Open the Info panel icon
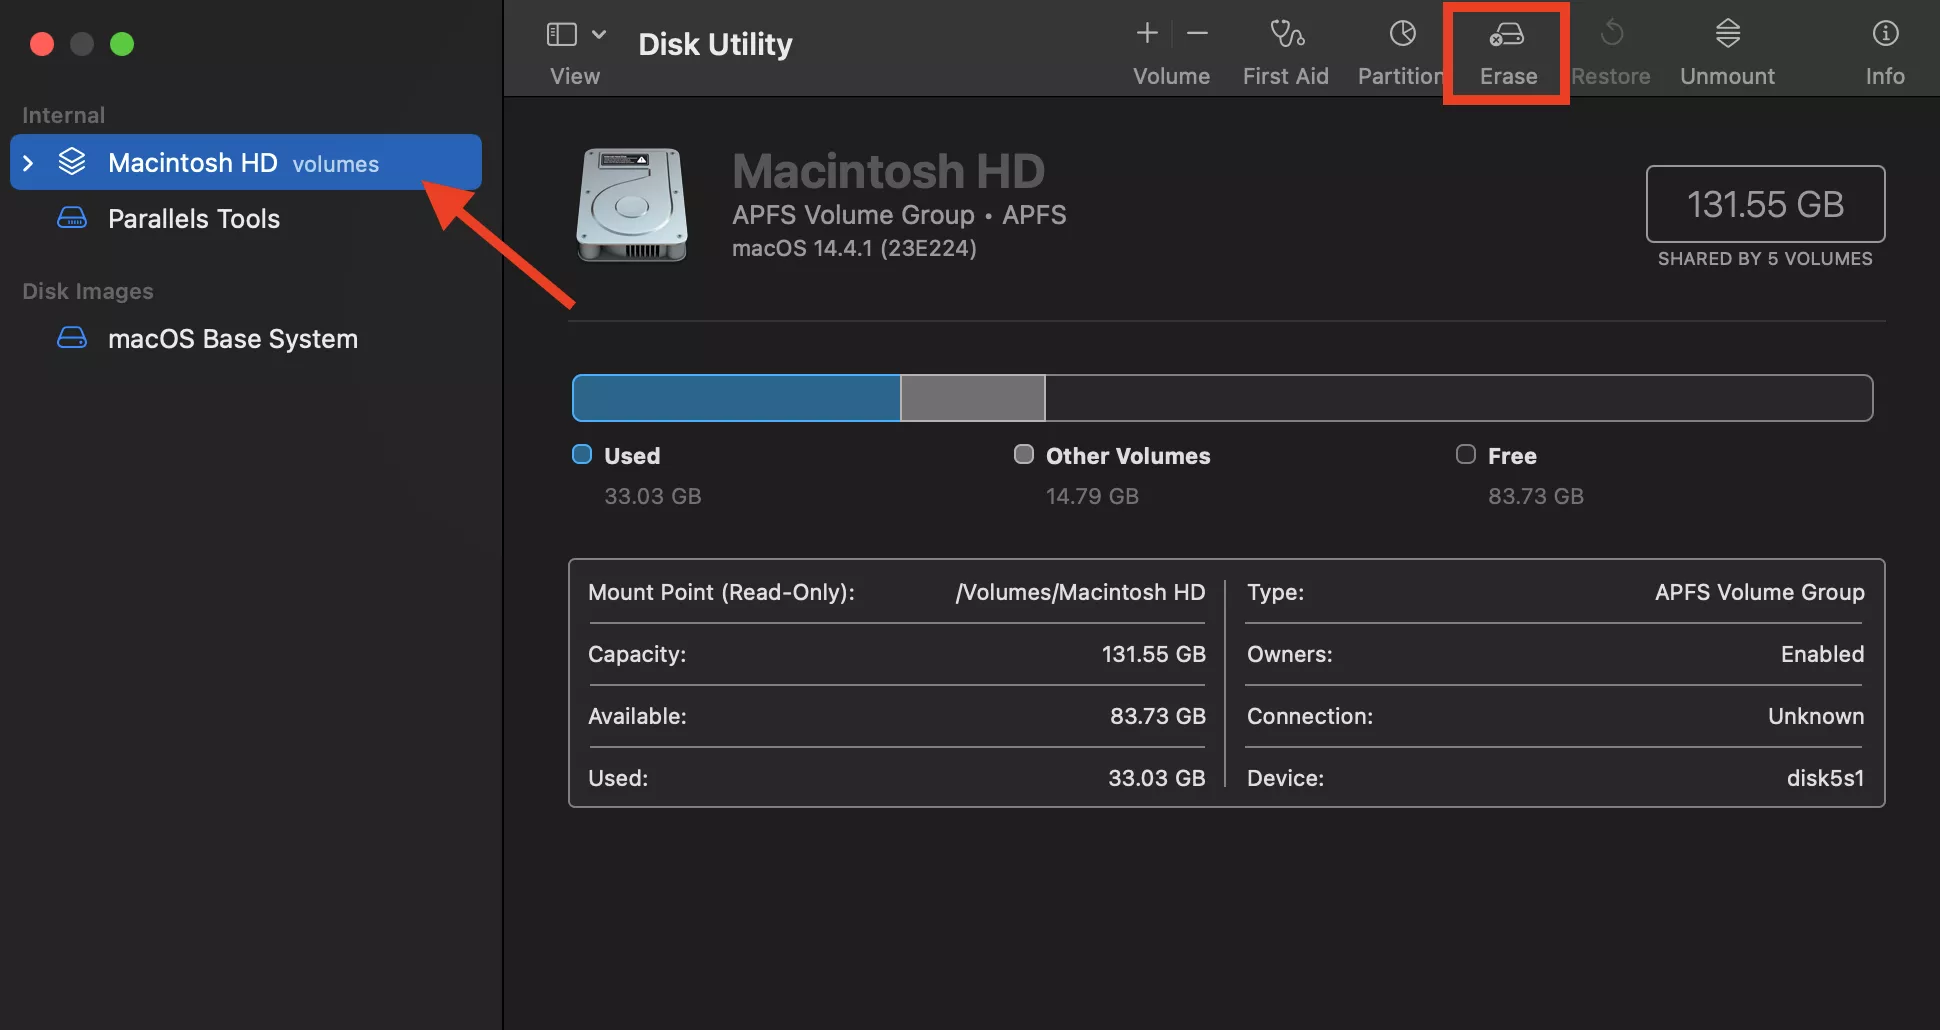 pyautogui.click(x=1885, y=35)
